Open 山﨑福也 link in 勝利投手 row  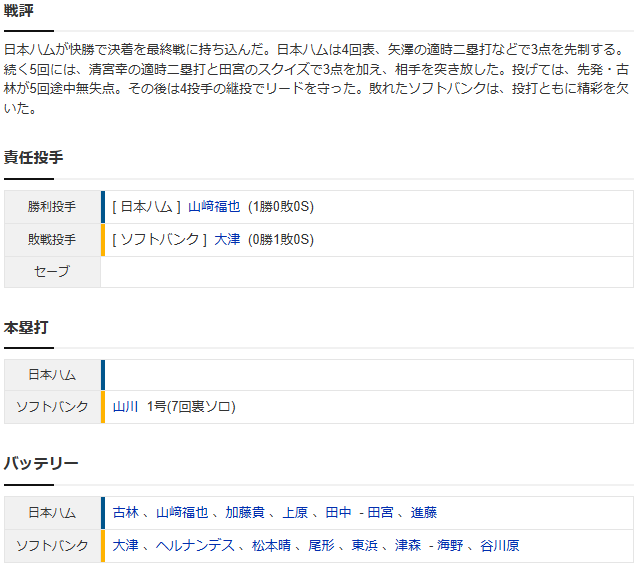(214, 207)
